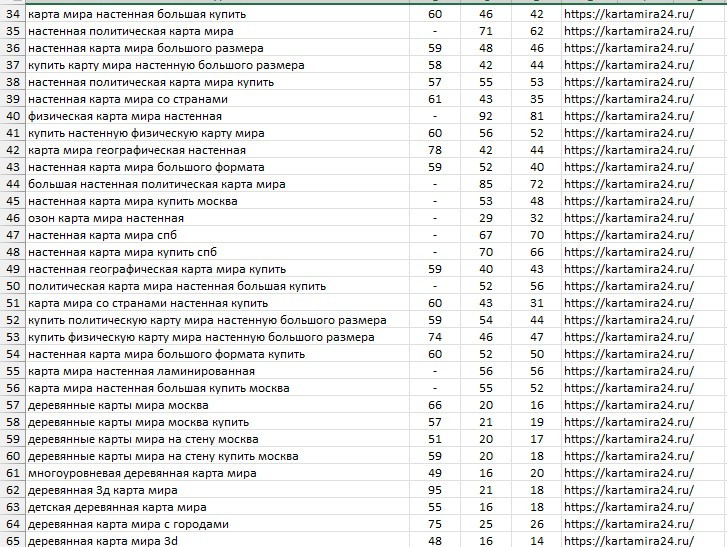
Task: Select cell 'многоуровневая деревянная карта мира'
Action: click(217, 473)
